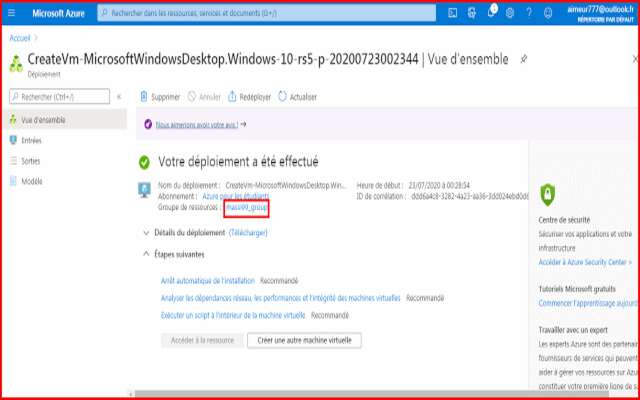Click the Microsoft Azure logo text
640x400 pixels.
58,13
